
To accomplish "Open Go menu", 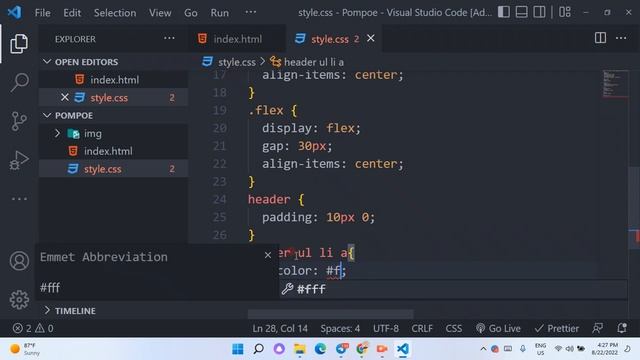I will [x=191, y=13].
